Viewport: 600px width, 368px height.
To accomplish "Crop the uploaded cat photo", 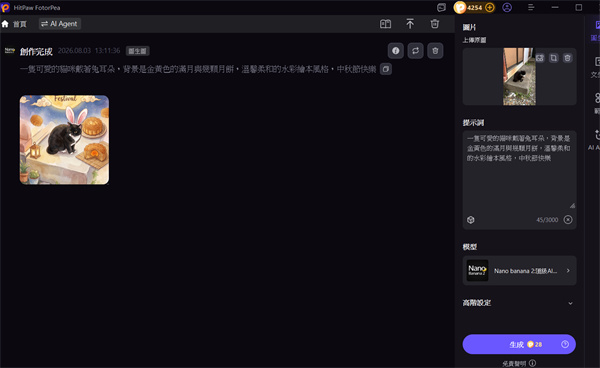I will (x=554, y=58).
